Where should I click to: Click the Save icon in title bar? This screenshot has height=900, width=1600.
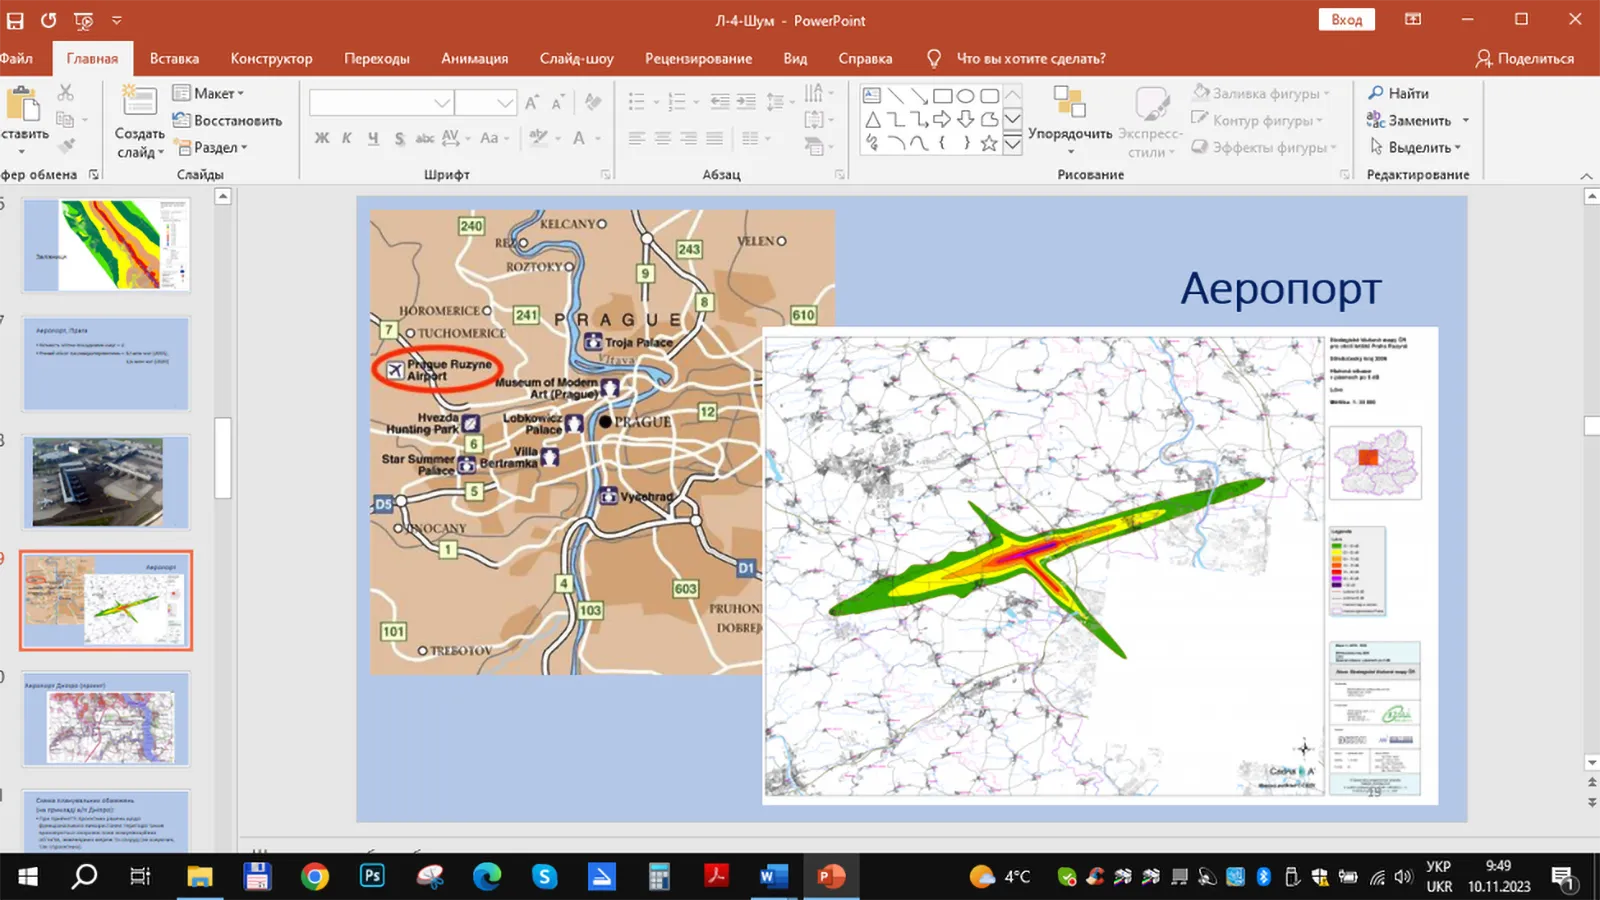coord(15,20)
